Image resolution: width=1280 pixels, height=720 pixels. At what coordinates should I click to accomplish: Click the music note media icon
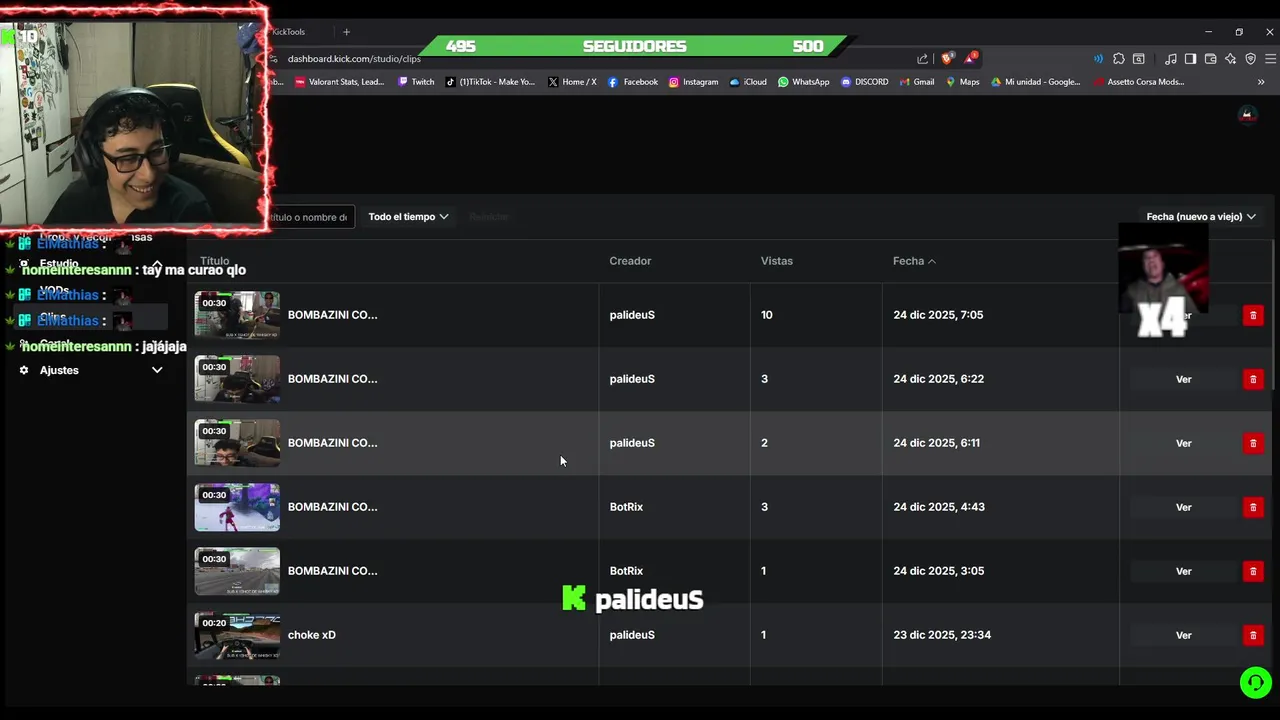pos(1170,59)
